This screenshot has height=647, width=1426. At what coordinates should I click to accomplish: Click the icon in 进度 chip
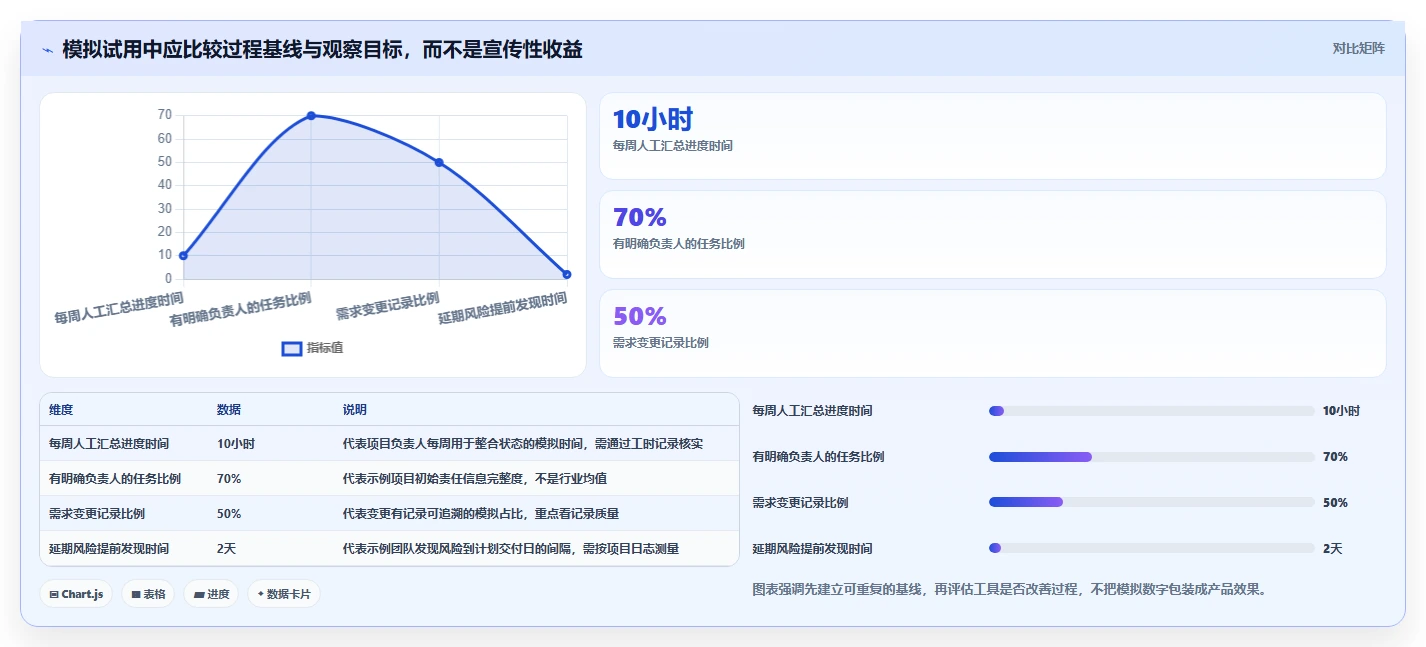pyautogui.click(x=199, y=595)
